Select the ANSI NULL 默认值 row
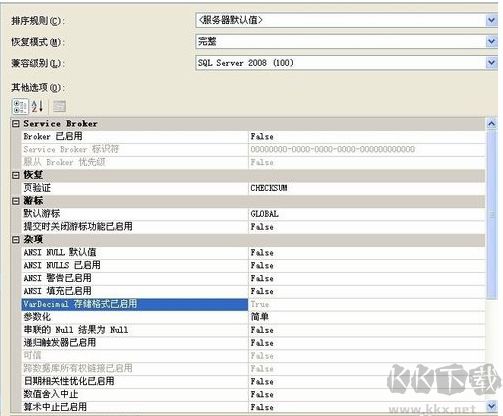 coord(254,252)
